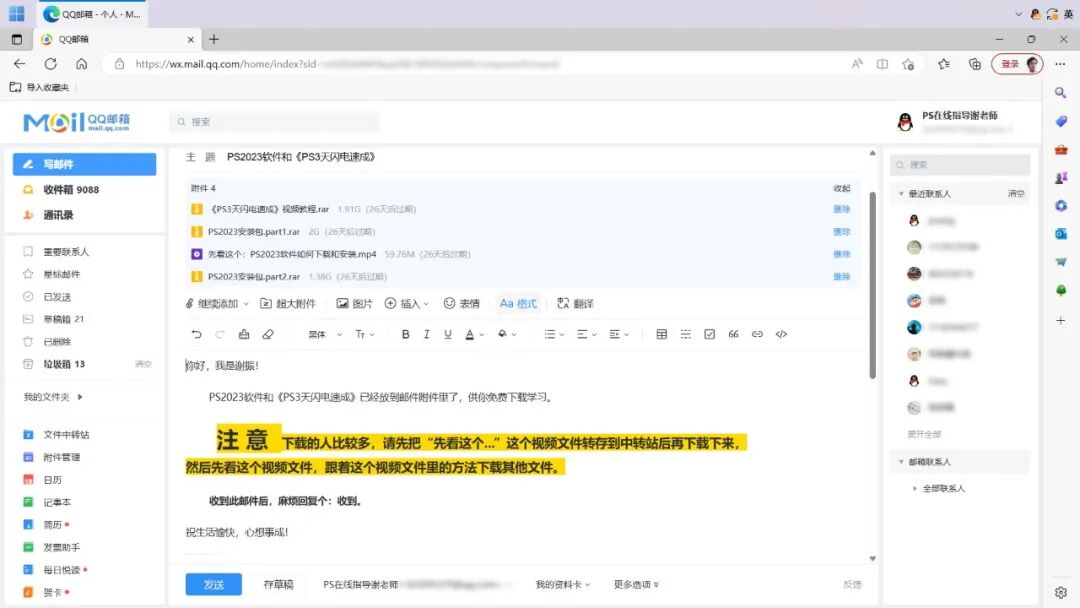Toggle the Aa 格式 formatting bar
1080x608 pixels.
click(x=517, y=303)
